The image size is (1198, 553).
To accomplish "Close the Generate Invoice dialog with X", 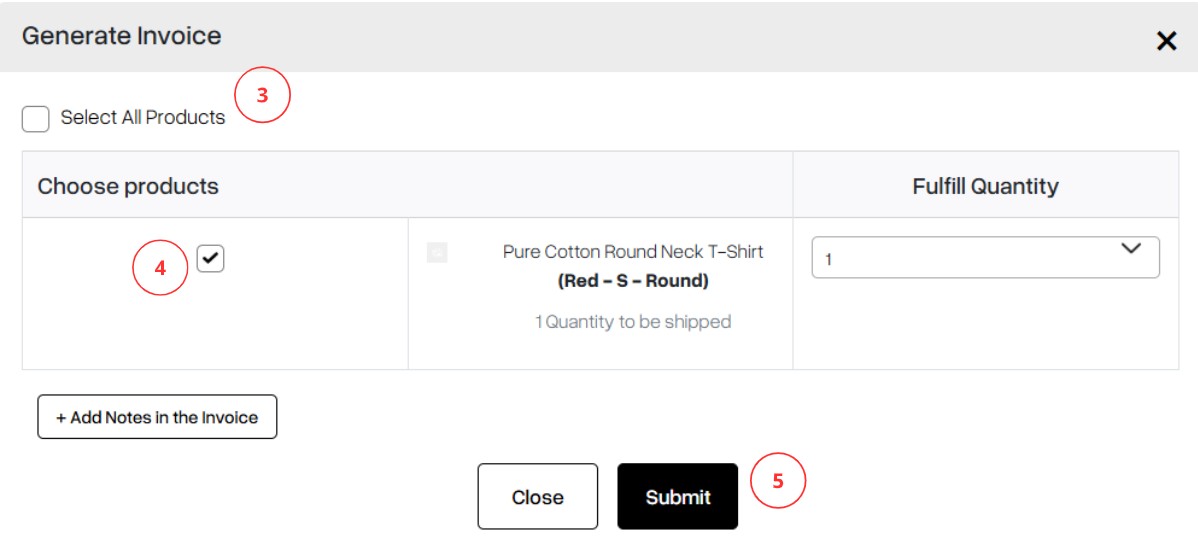I will tap(1166, 41).
